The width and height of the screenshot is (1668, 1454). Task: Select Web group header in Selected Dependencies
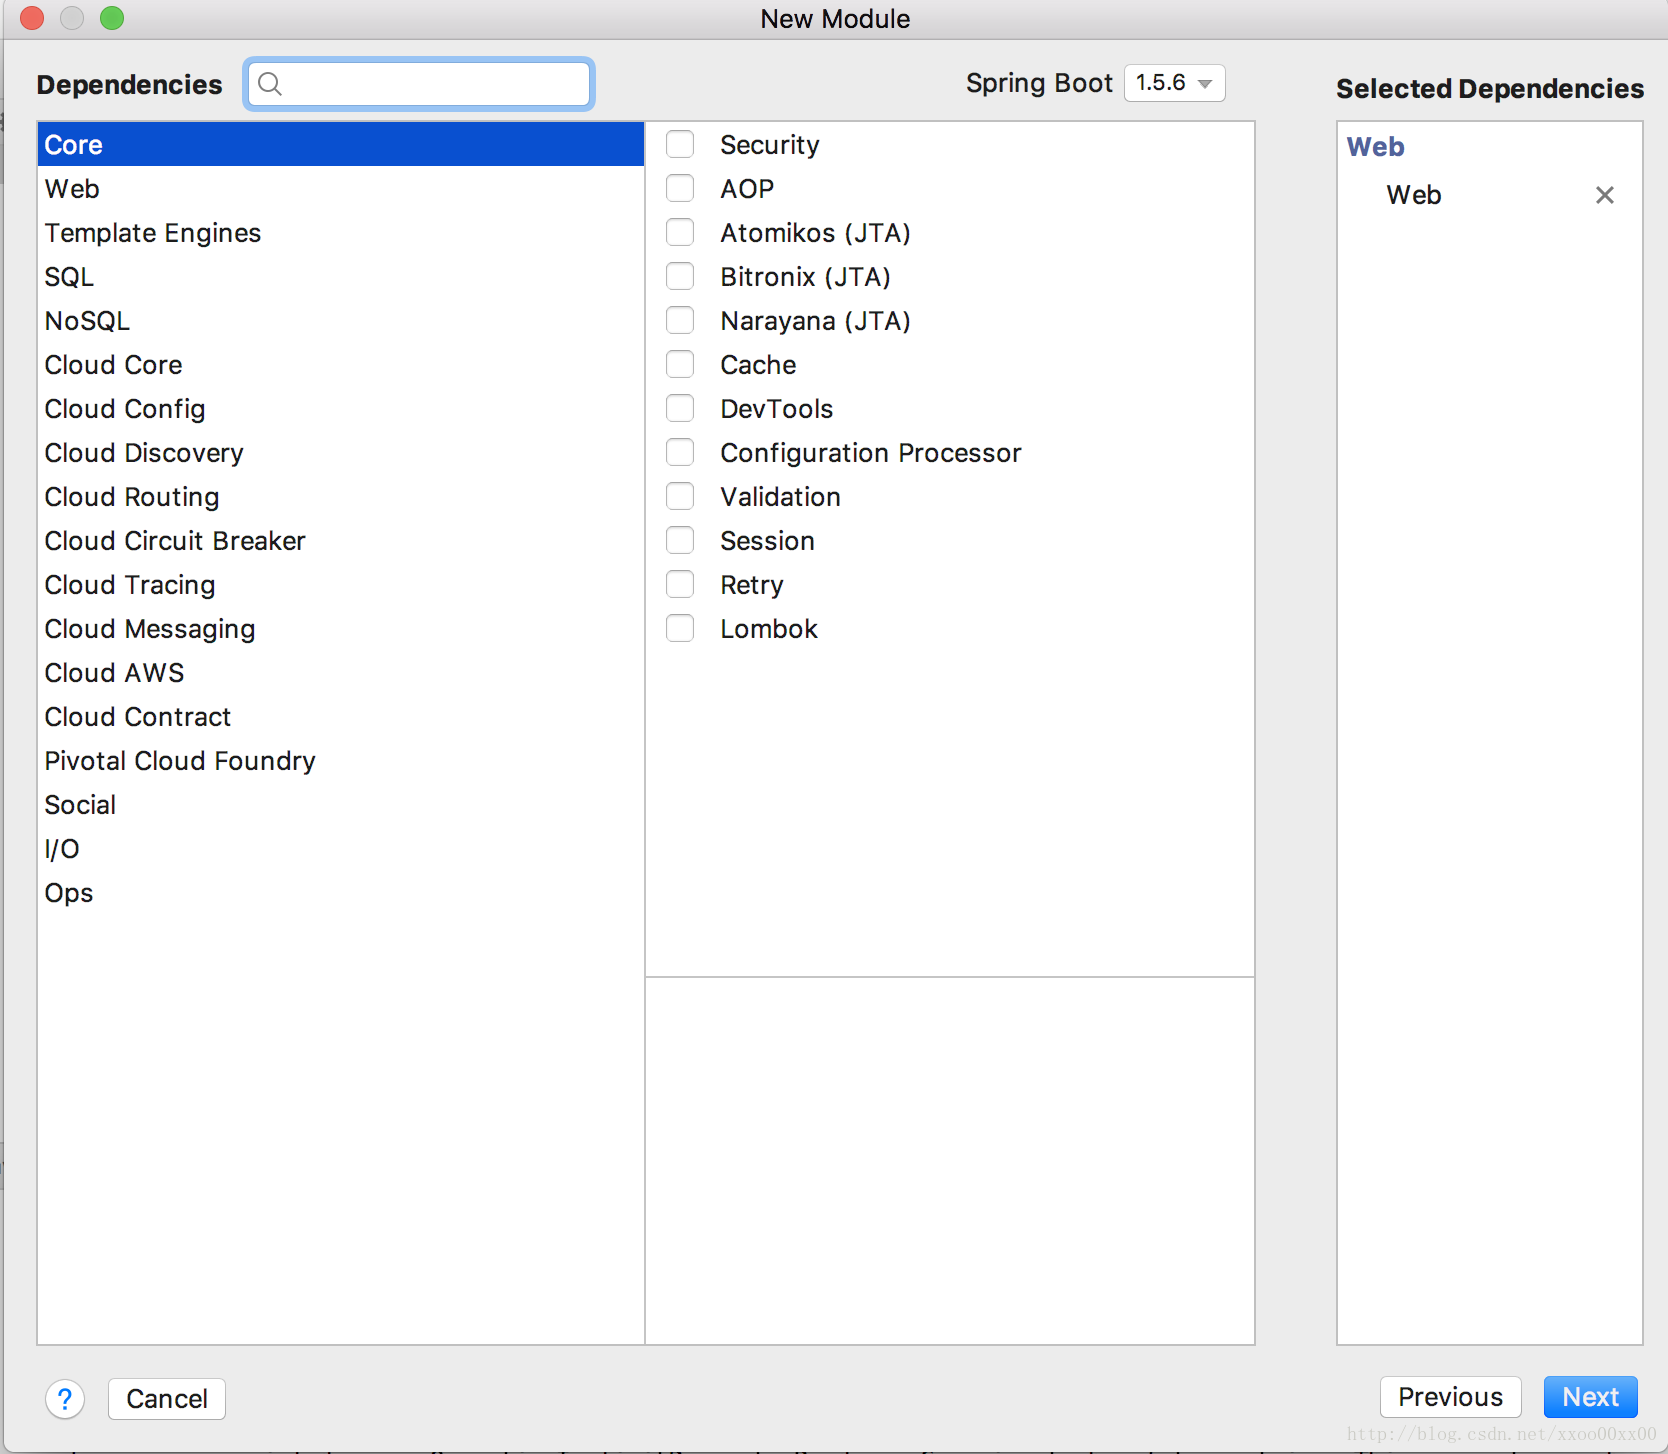click(1375, 147)
